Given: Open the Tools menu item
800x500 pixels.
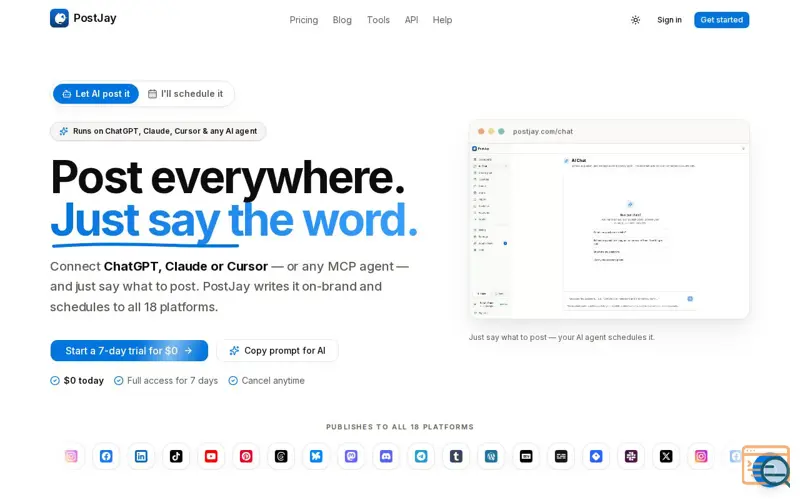Looking at the screenshot, I should pyautogui.click(x=378, y=20).
